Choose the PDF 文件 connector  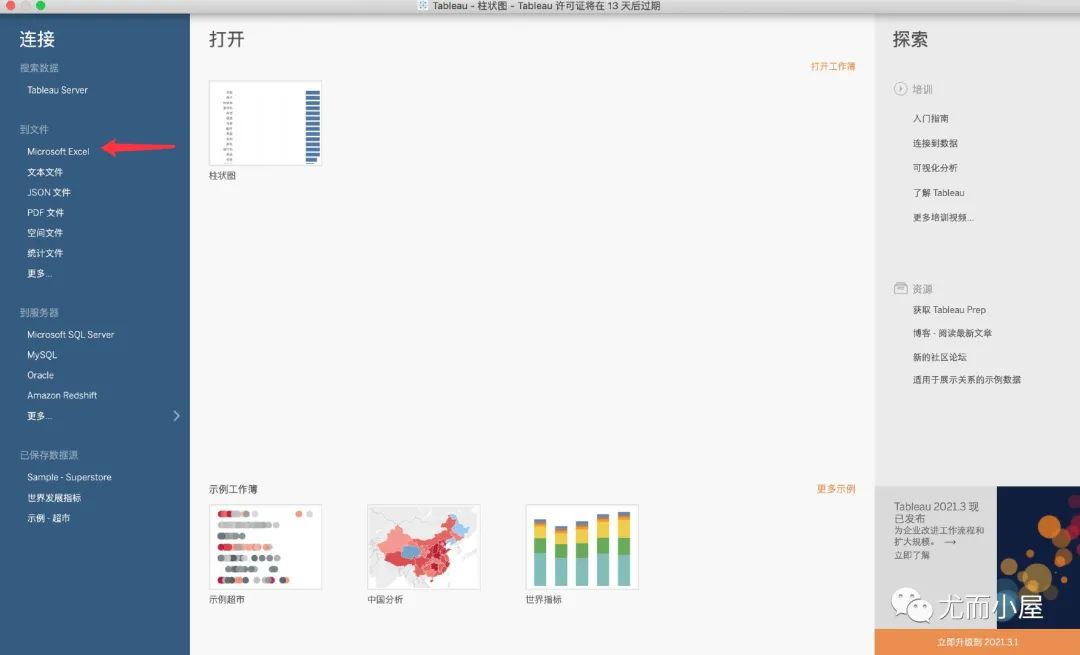[x=45, y=213]
